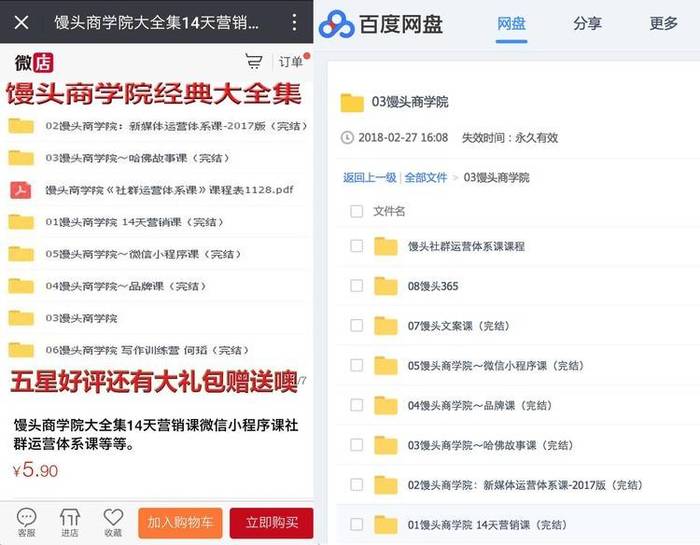Click file name 08馒头365

tap(433, 286)
